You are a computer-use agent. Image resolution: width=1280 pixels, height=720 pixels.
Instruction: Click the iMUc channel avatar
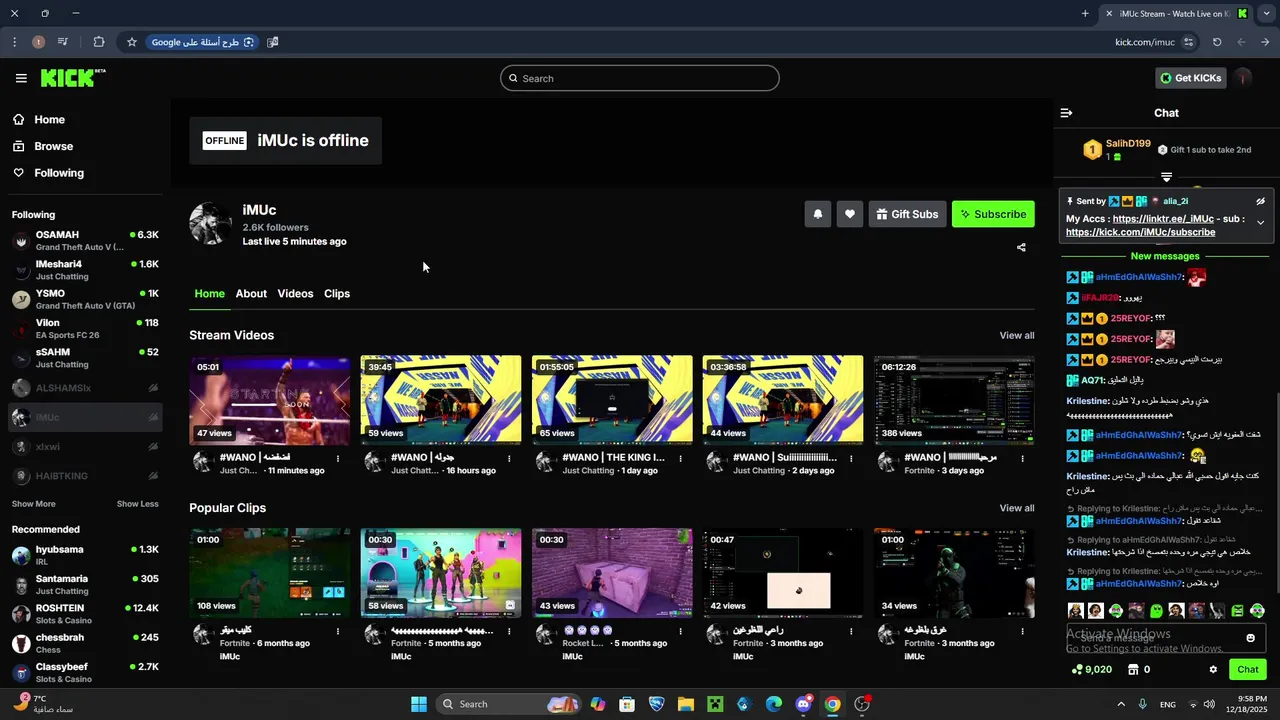[x=211, y=224]
